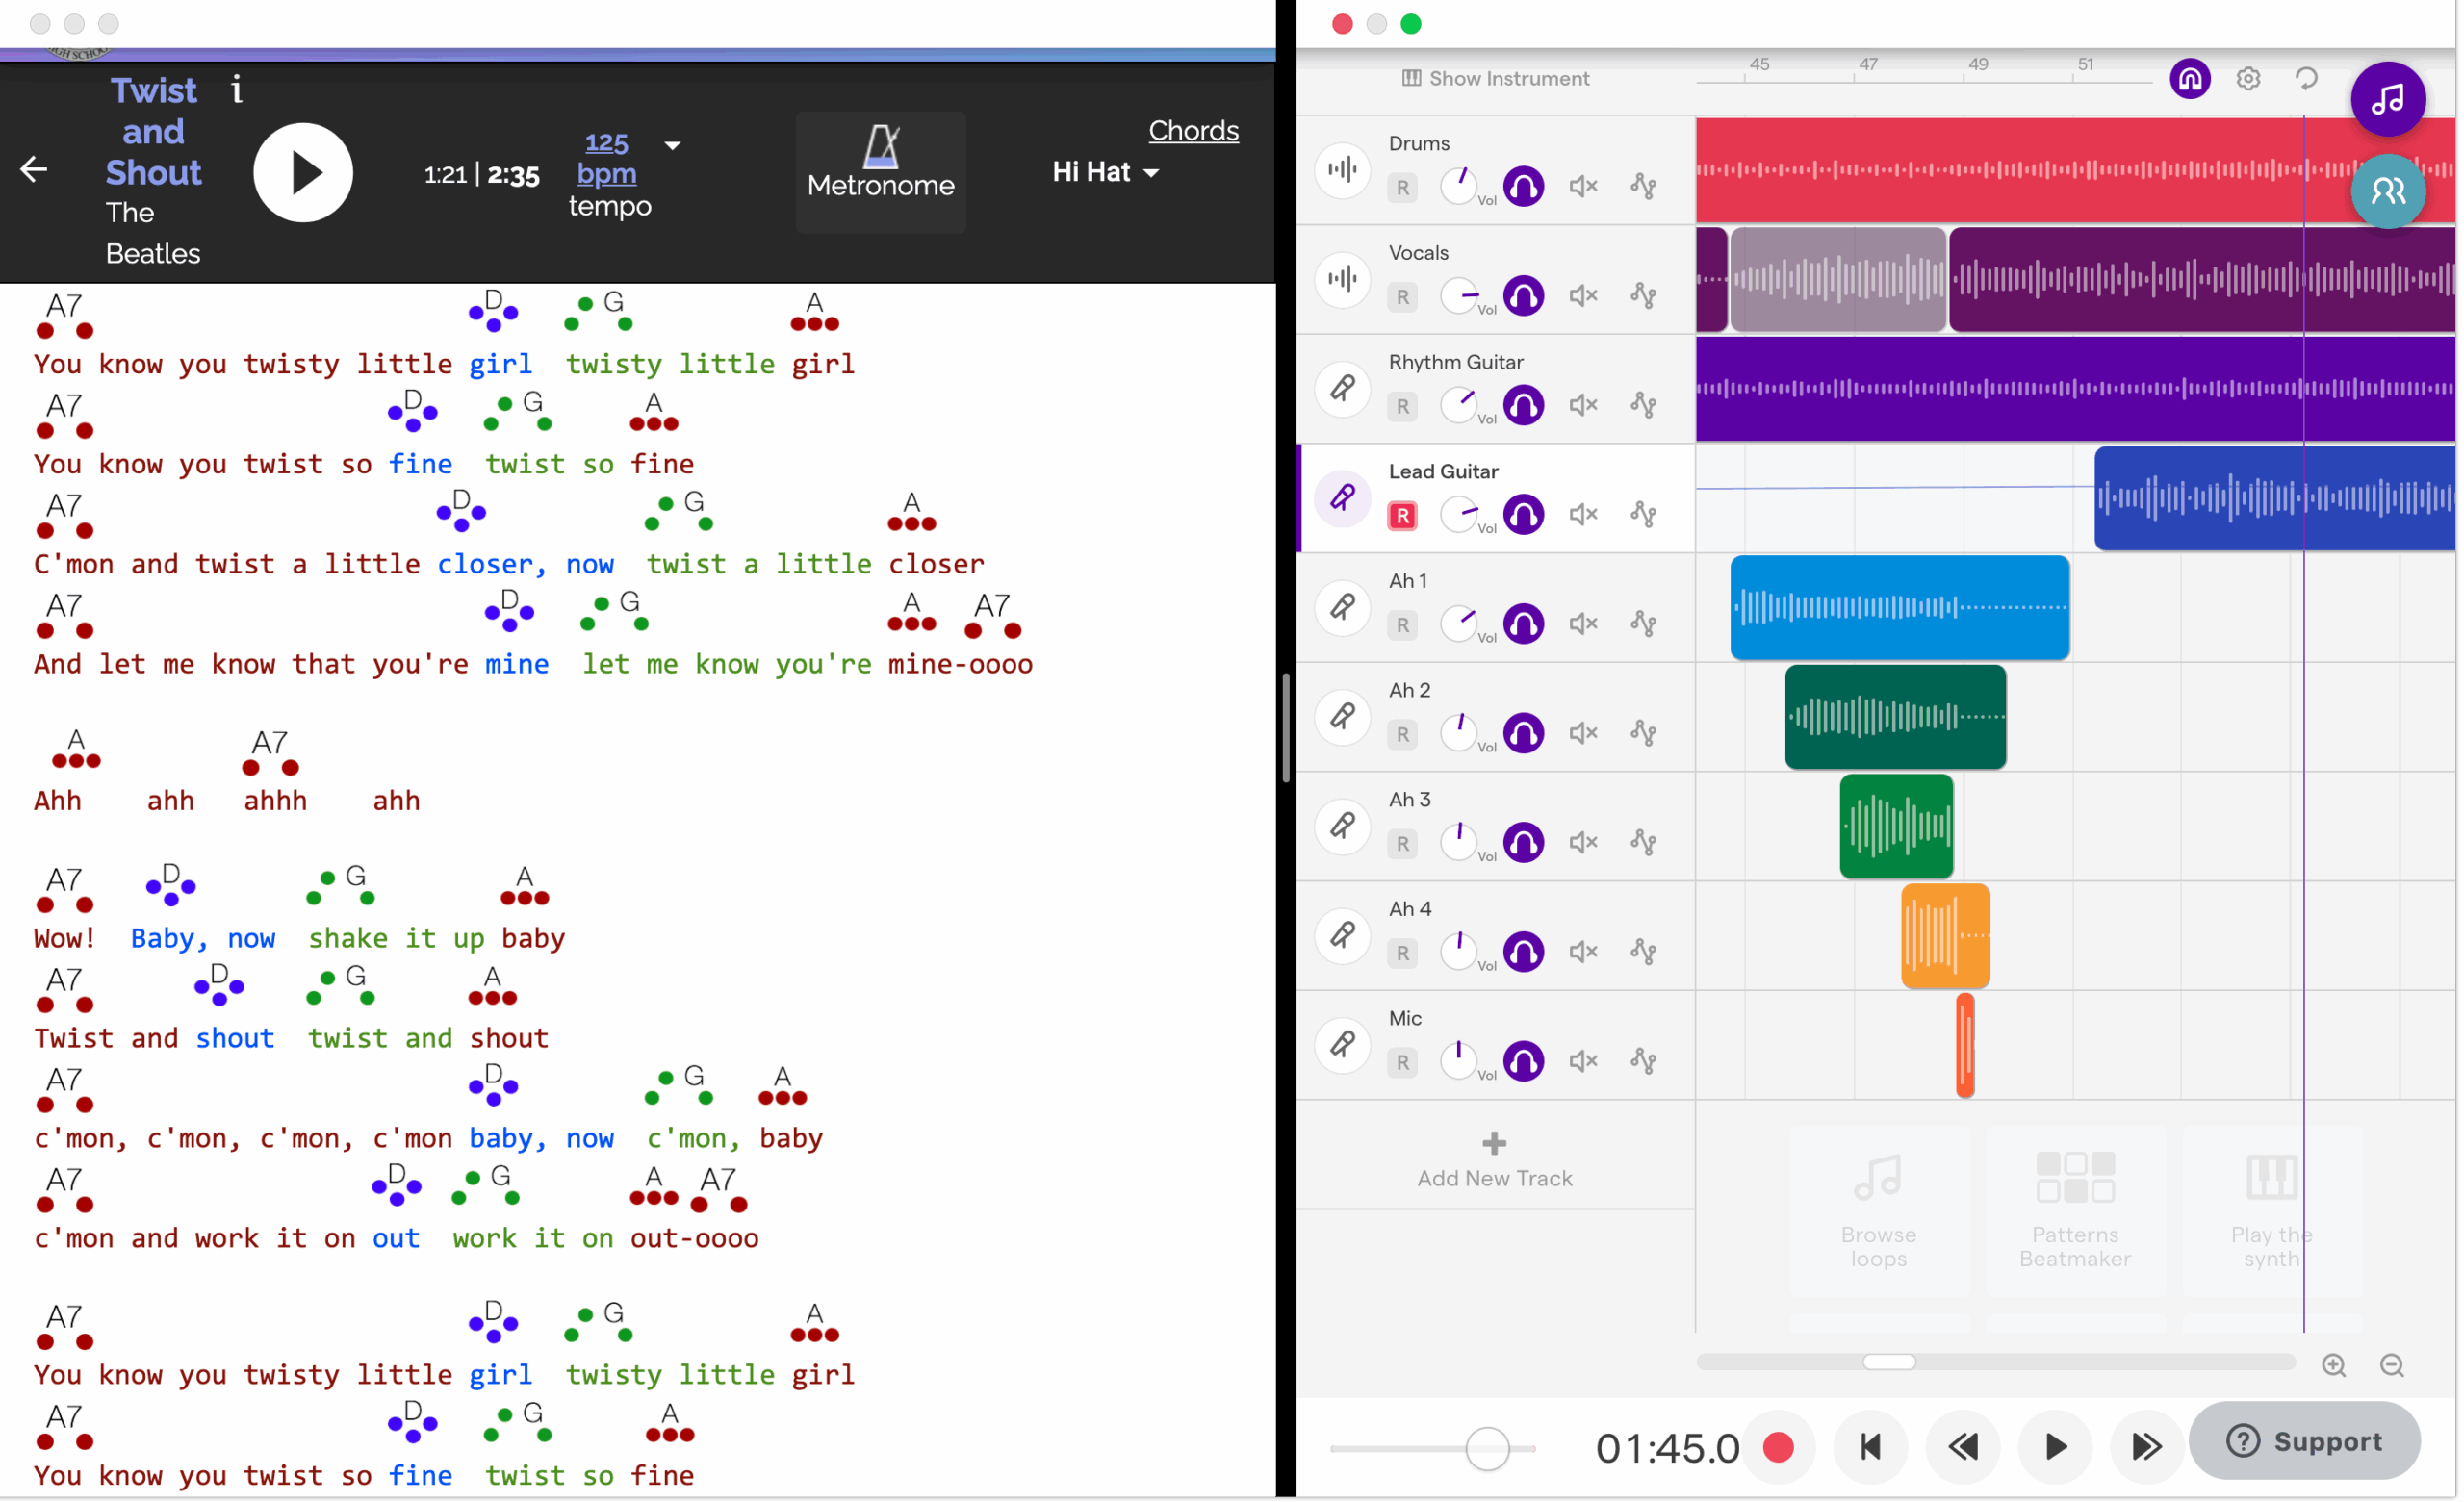Click the Lead Guitar microphone icon

click(1342, 498)
